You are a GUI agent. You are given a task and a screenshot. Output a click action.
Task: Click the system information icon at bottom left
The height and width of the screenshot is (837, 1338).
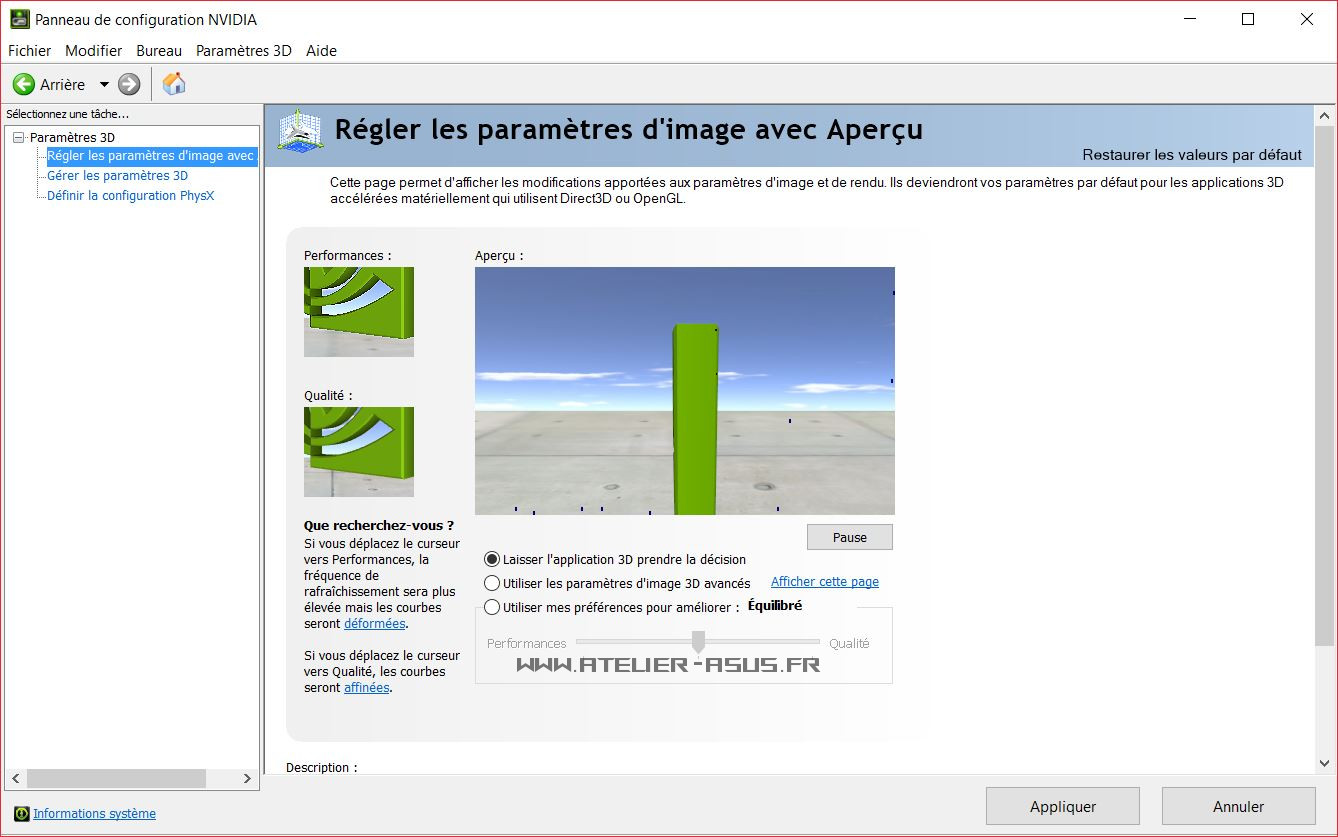click(x=22, y=813)
